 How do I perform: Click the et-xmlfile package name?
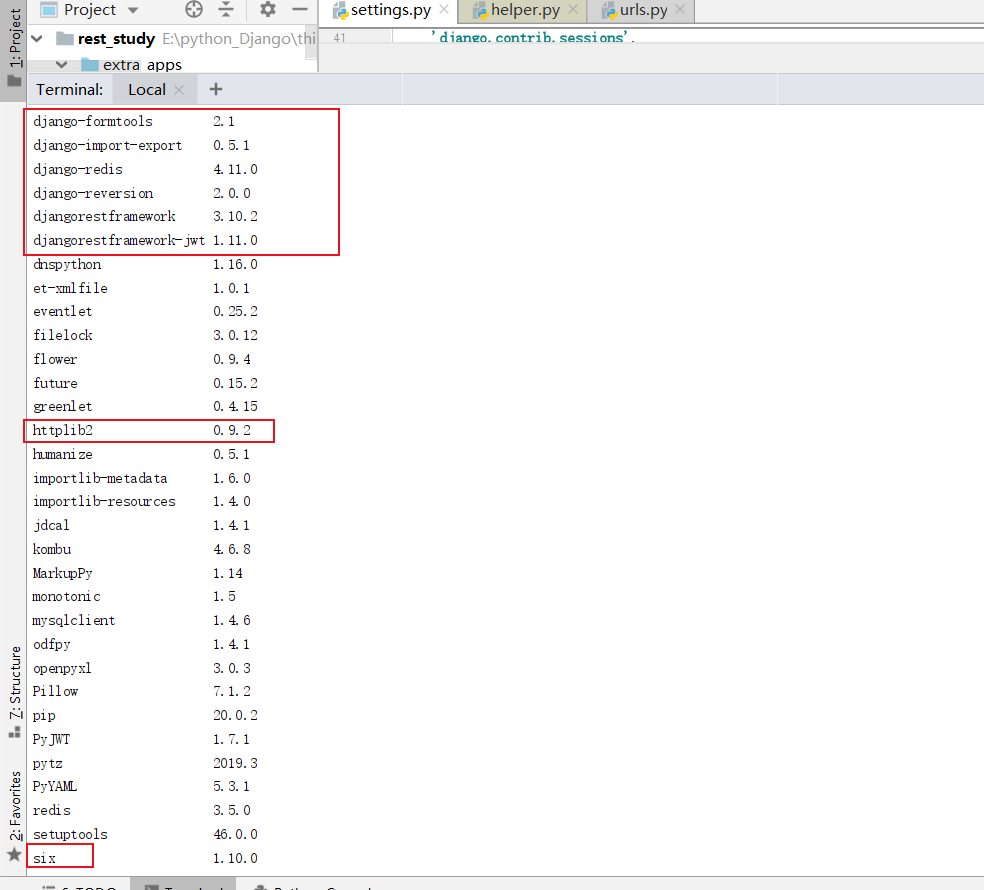tap(70, 287)
